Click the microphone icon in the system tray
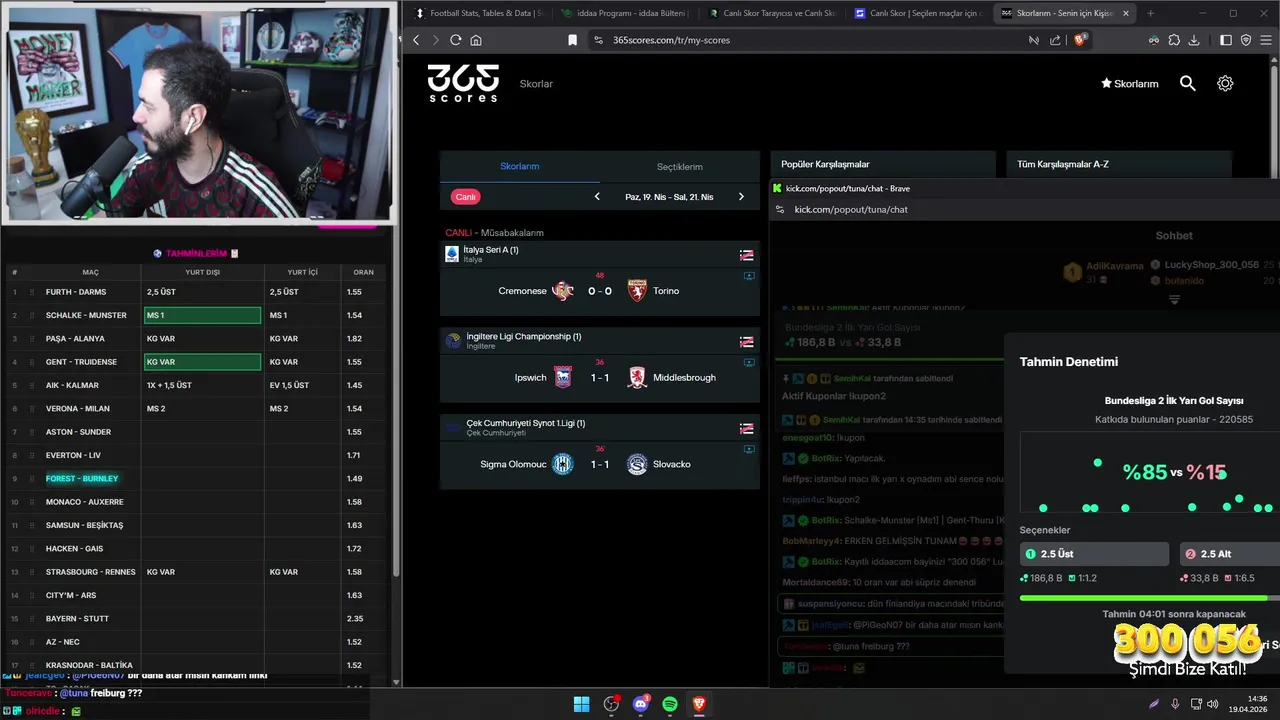 [1175, 704]
